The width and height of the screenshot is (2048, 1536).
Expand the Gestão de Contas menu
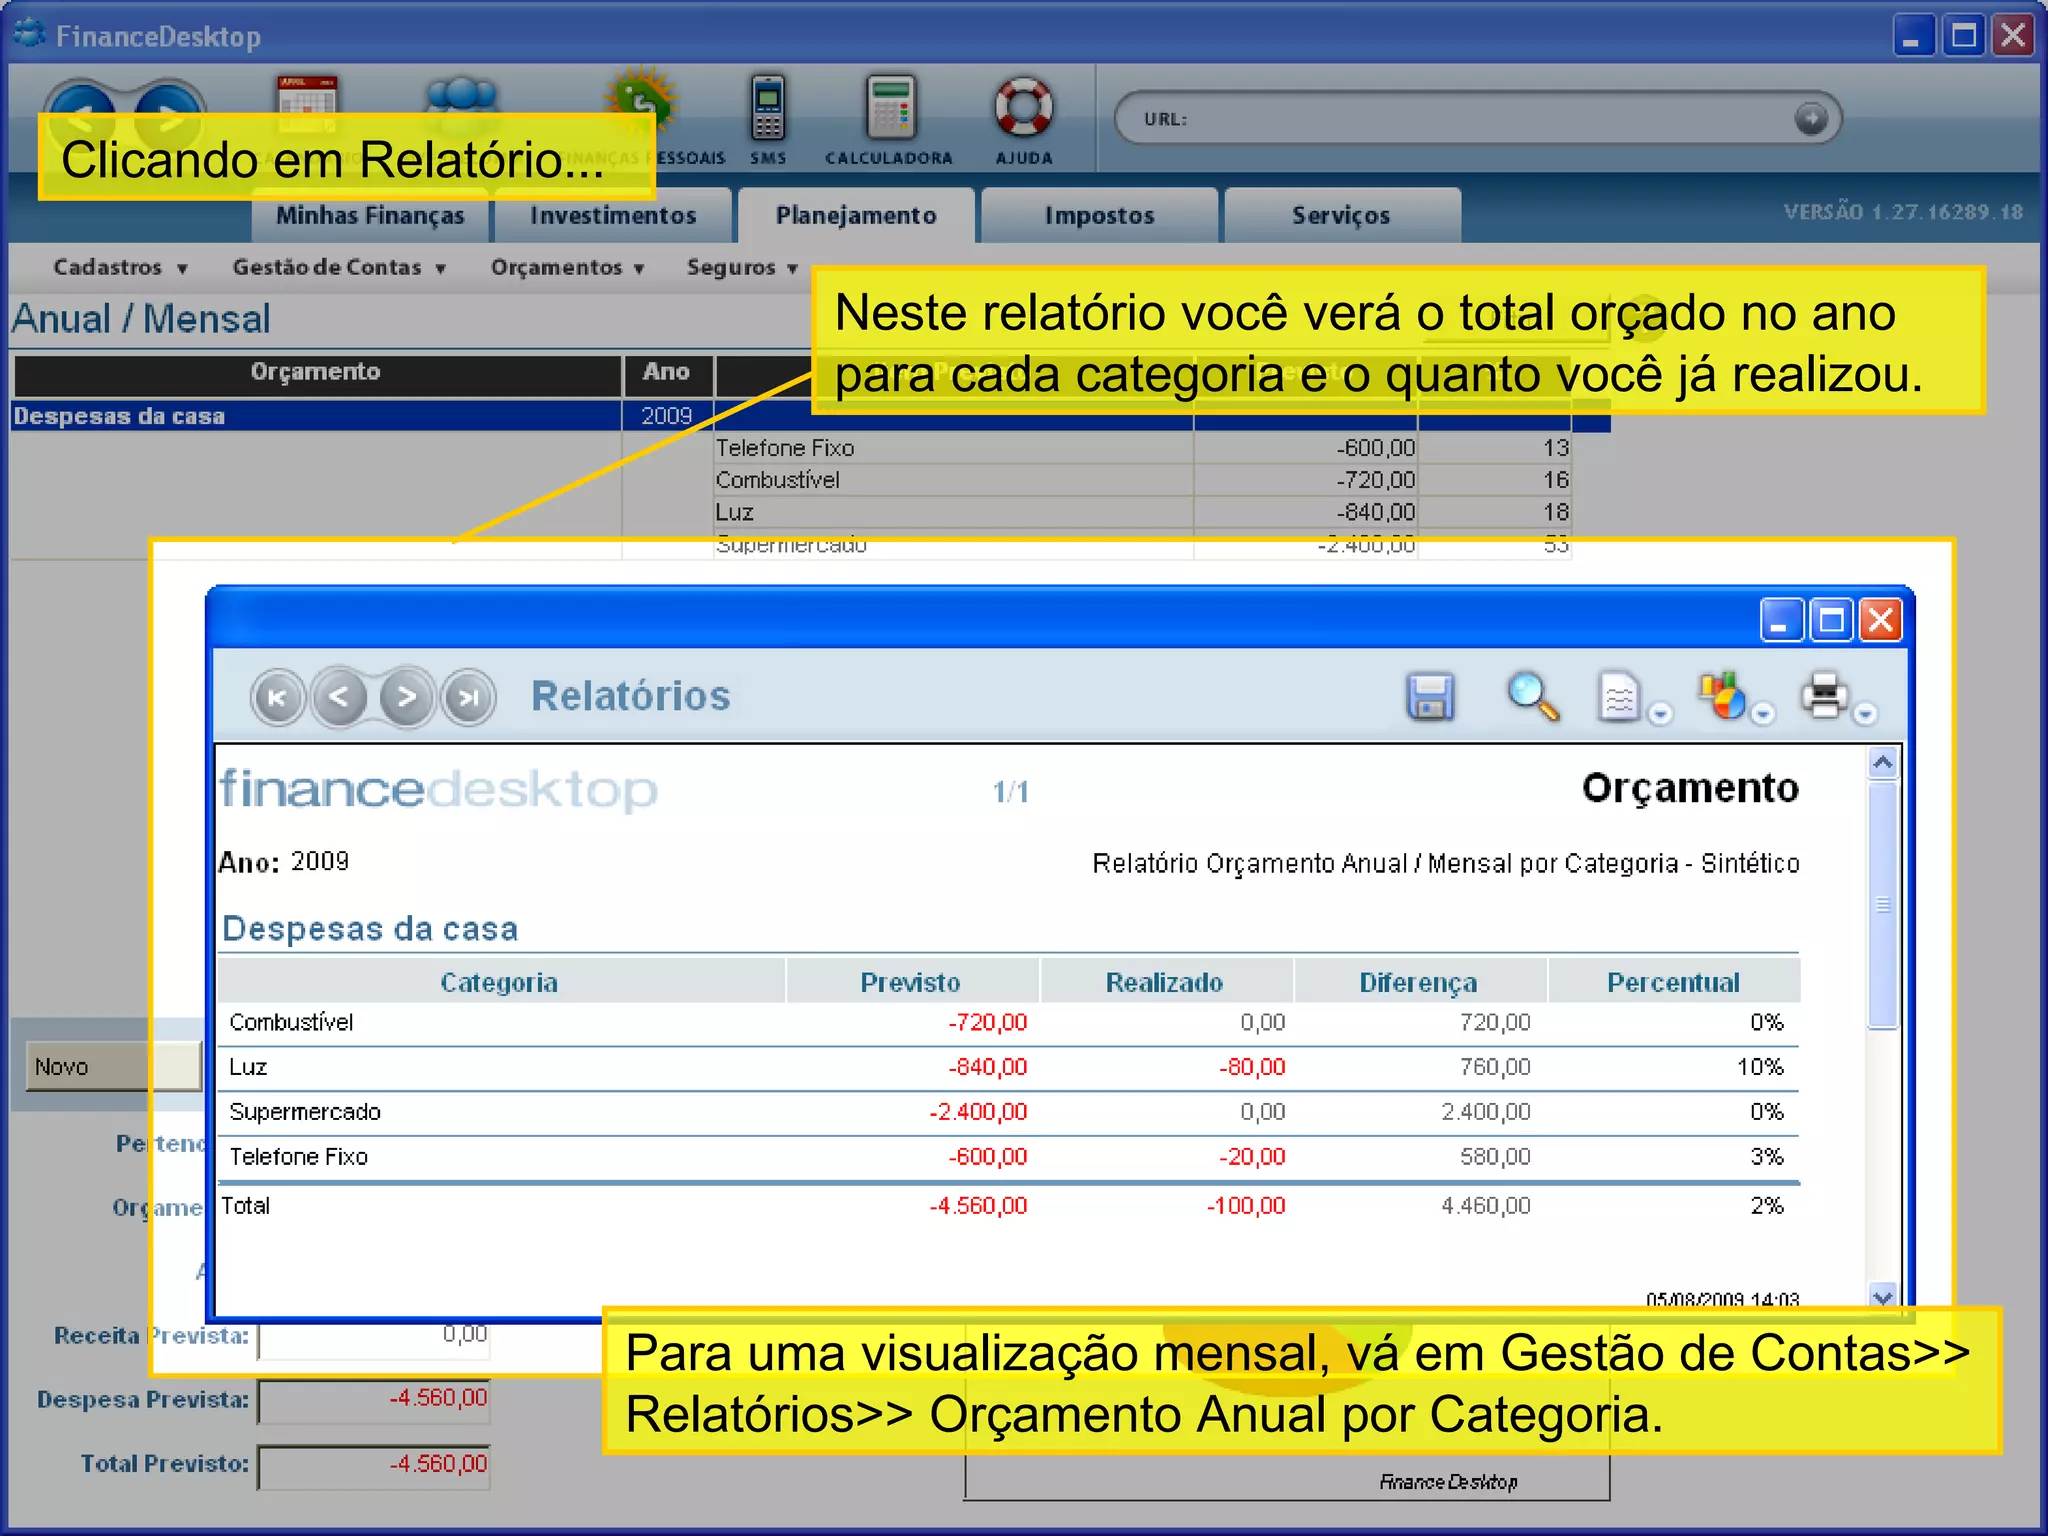click(x=338, y=267)
